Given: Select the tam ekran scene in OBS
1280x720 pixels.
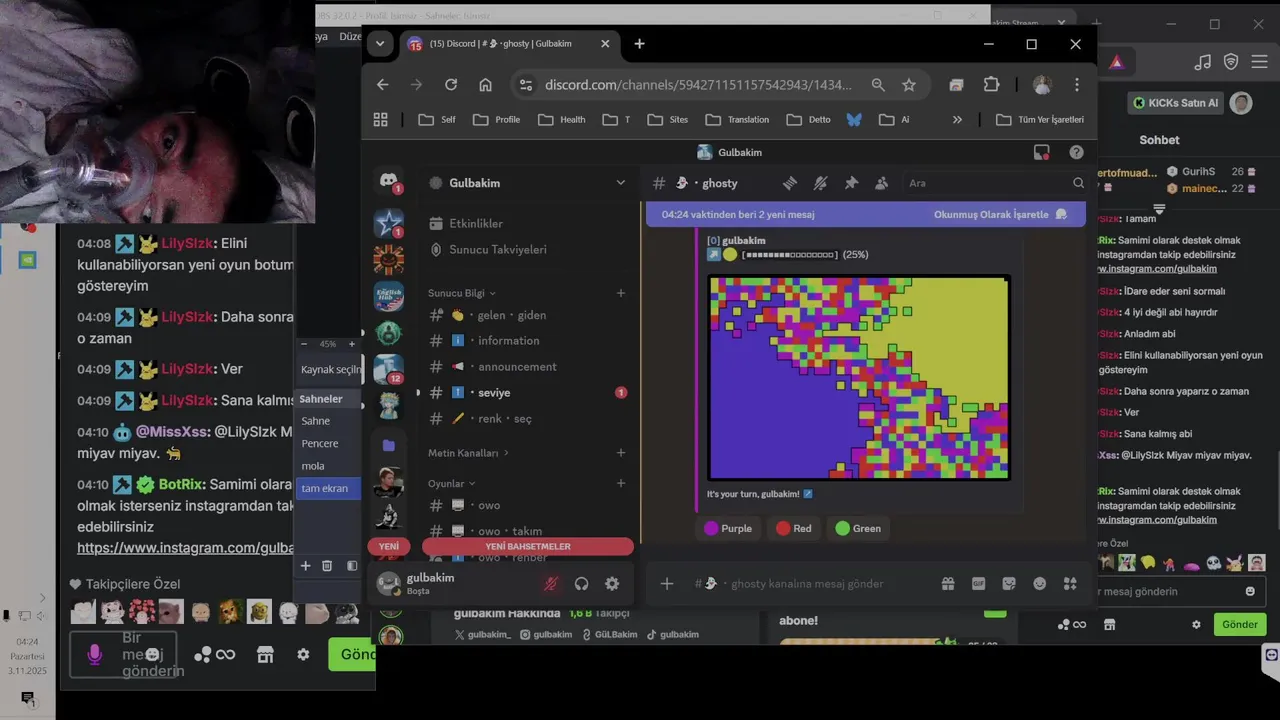Looking at the screenshot, I should pos(328,488).
